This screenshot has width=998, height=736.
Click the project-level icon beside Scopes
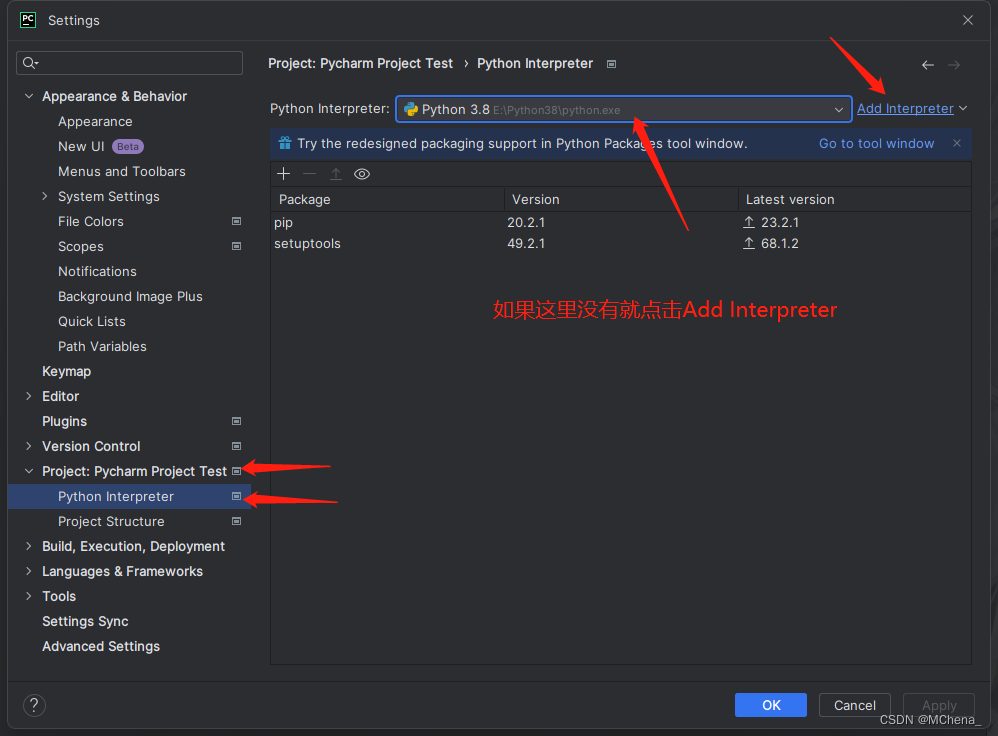click(x=236, y=246)
